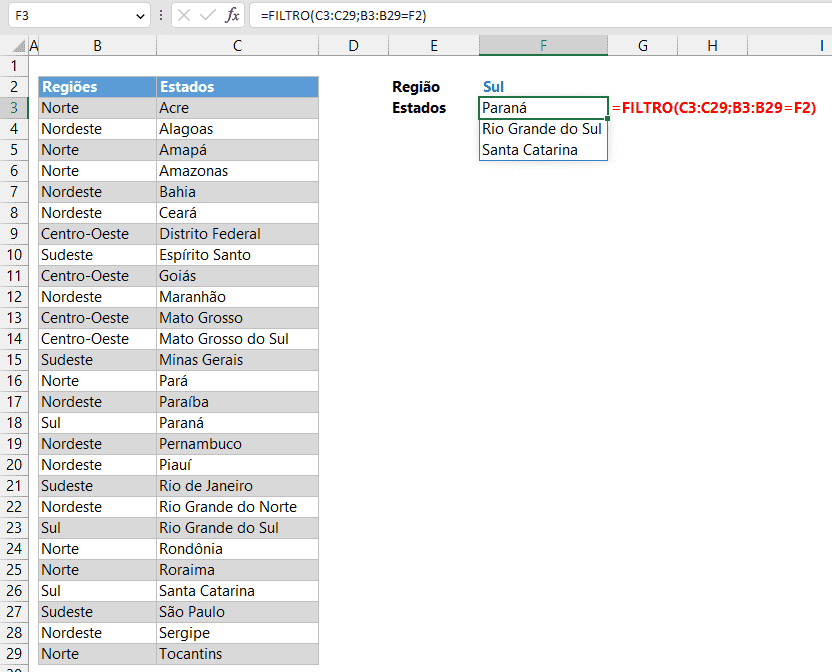This screenshot has width=832, height=672.
Task: Select the Goiás cell
Action: tap(237, 275)
